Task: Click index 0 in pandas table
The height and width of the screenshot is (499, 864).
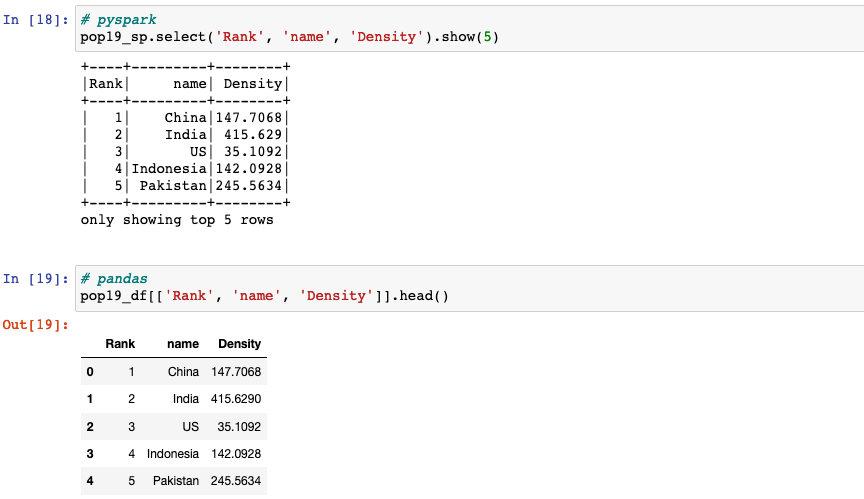Action: pyautogui.click(x=90, y=372)
